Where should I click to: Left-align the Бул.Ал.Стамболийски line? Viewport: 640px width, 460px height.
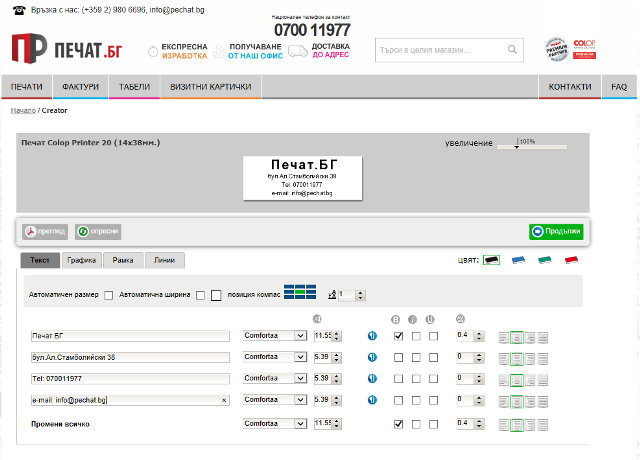504,359
